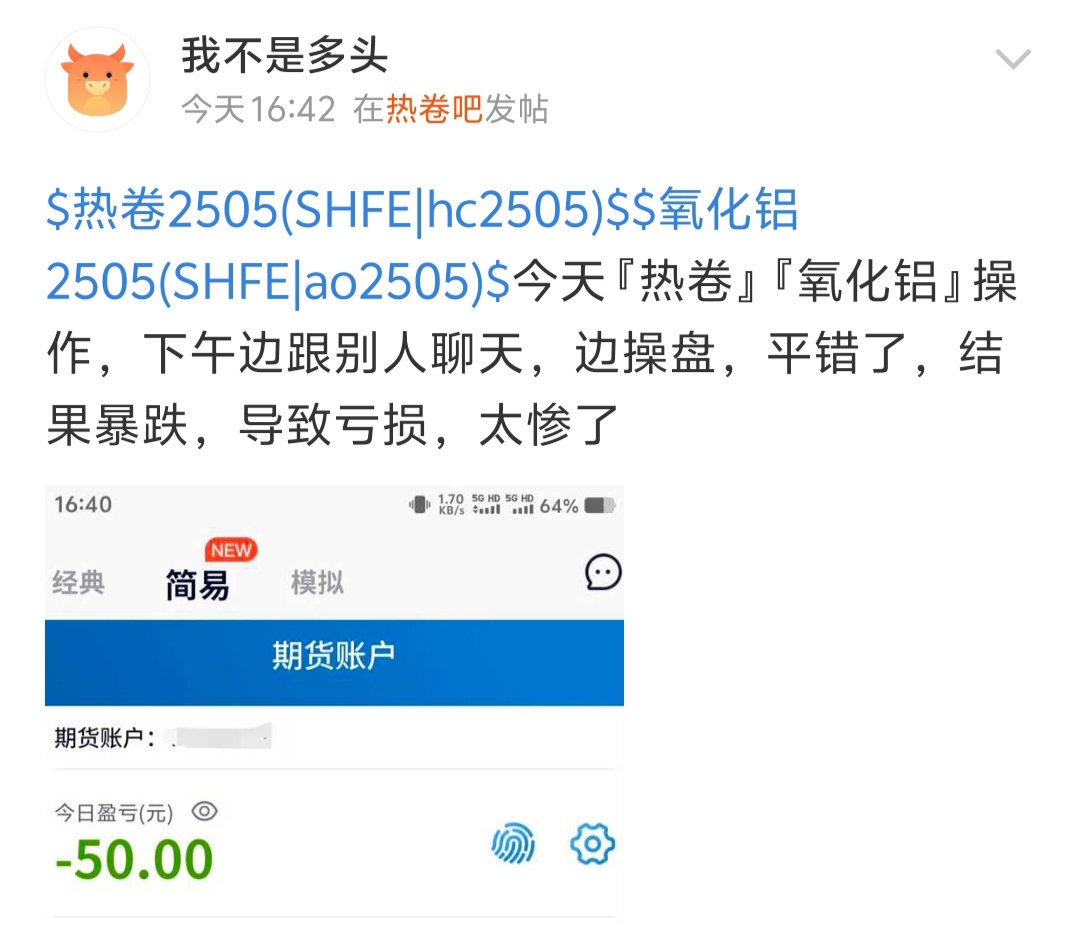Toggle the eye icon hiding 今日盈亏
This screenshot has width=1080, height=932.
[x=204, y=811]
